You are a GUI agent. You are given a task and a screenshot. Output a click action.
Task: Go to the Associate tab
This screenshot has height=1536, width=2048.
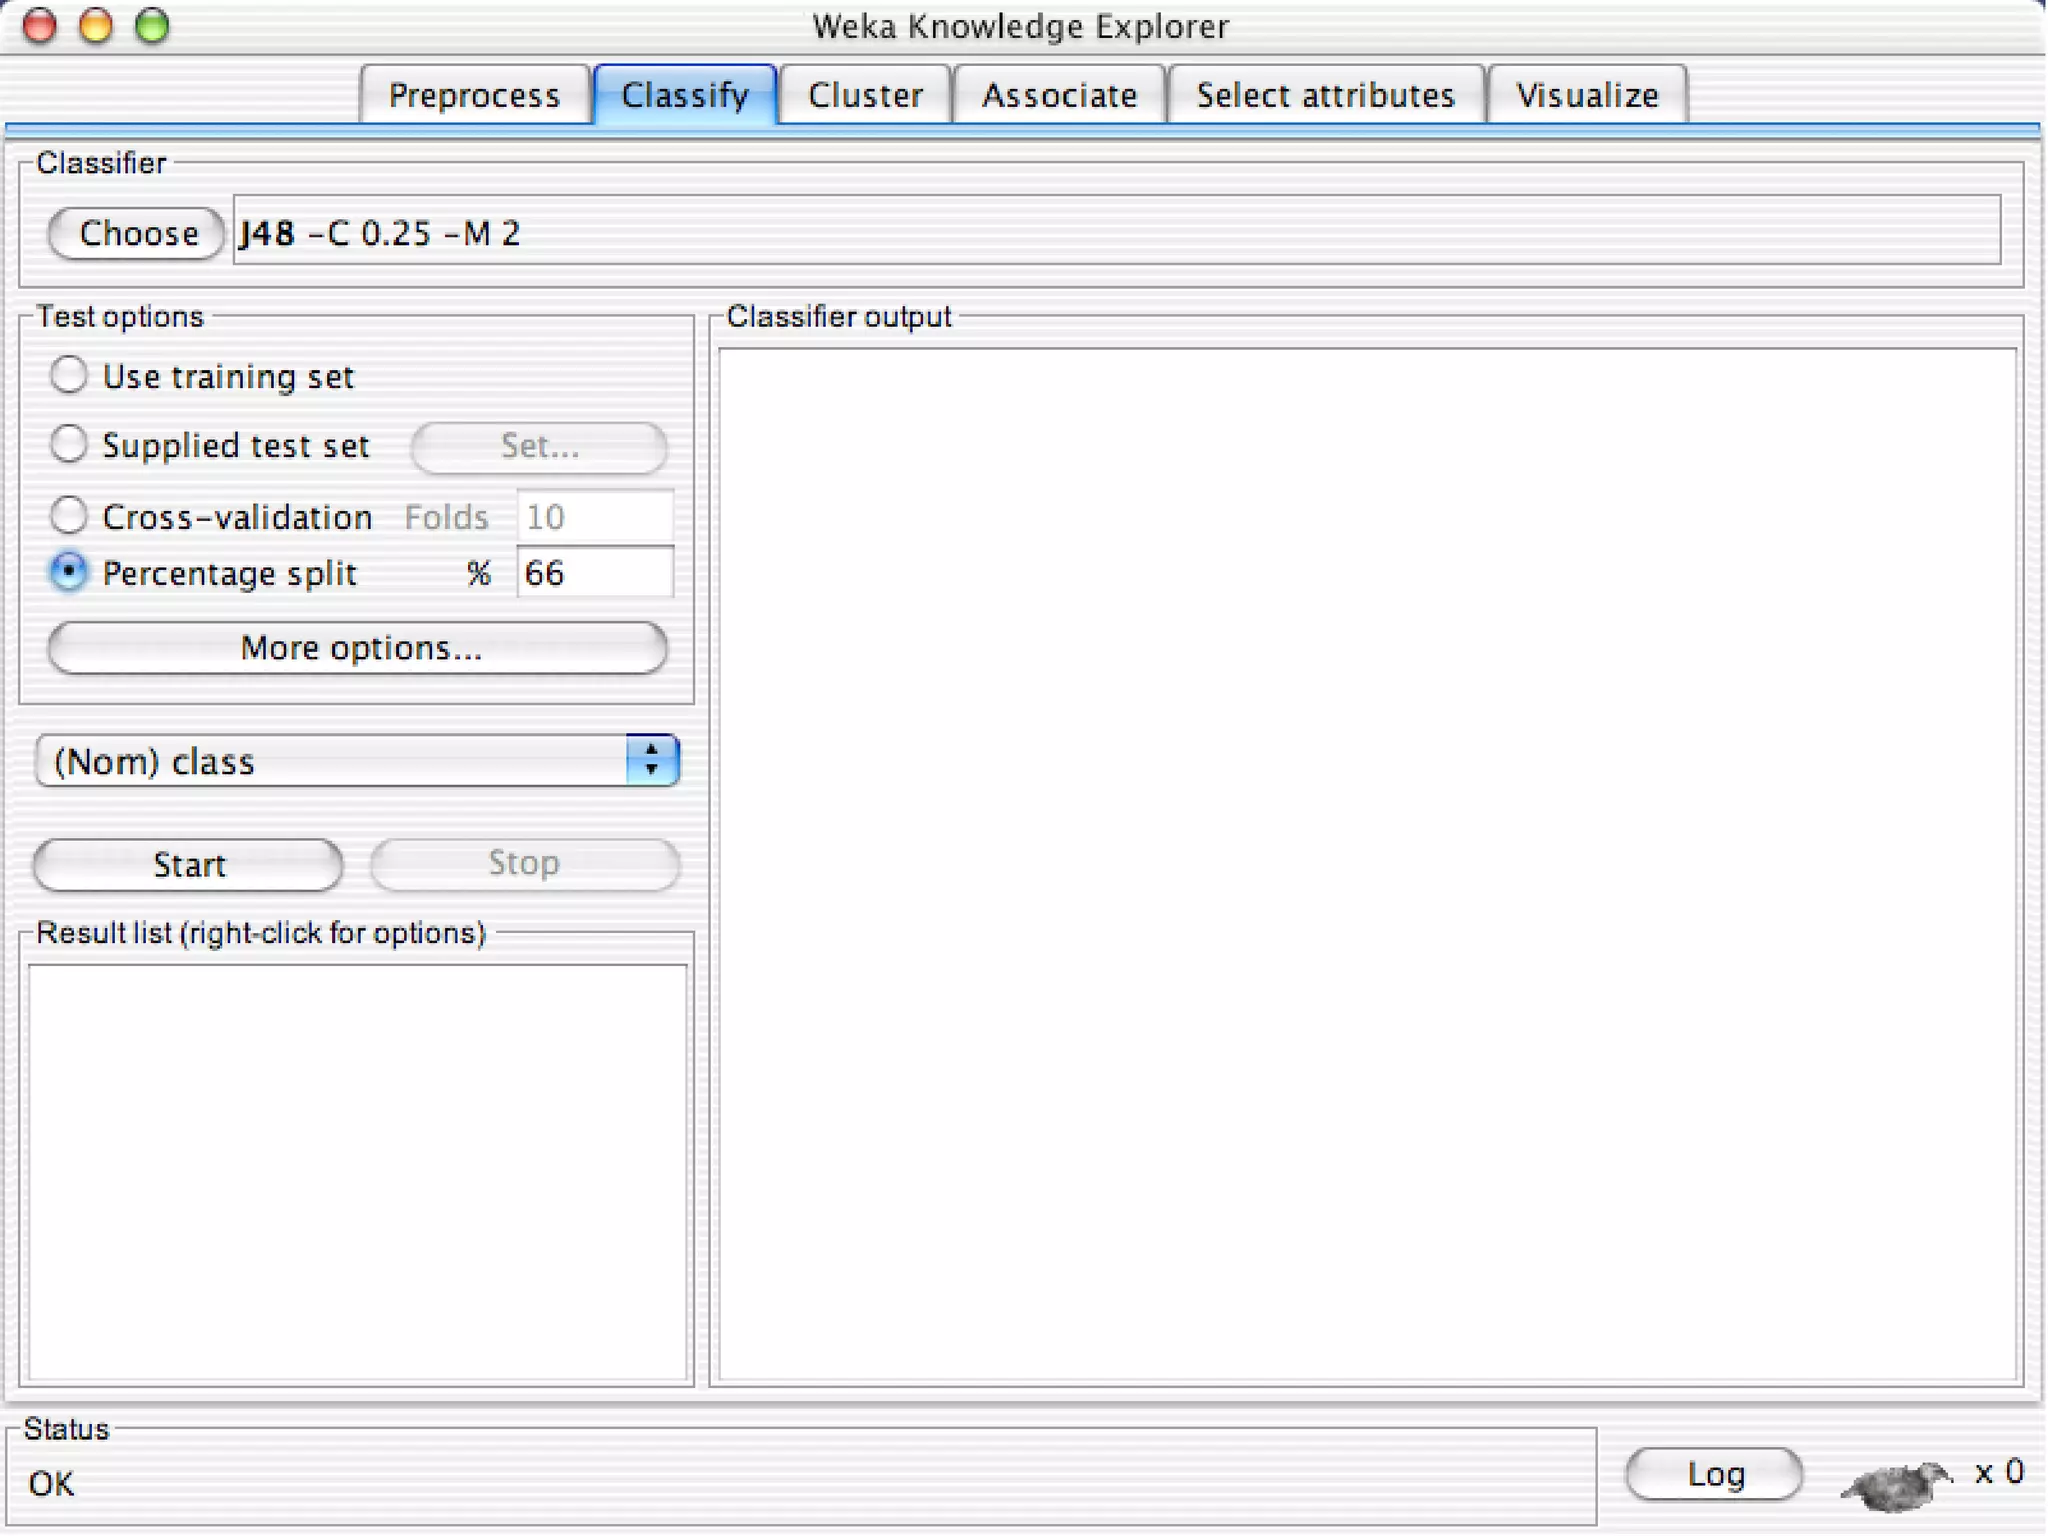pos(1059,95)
